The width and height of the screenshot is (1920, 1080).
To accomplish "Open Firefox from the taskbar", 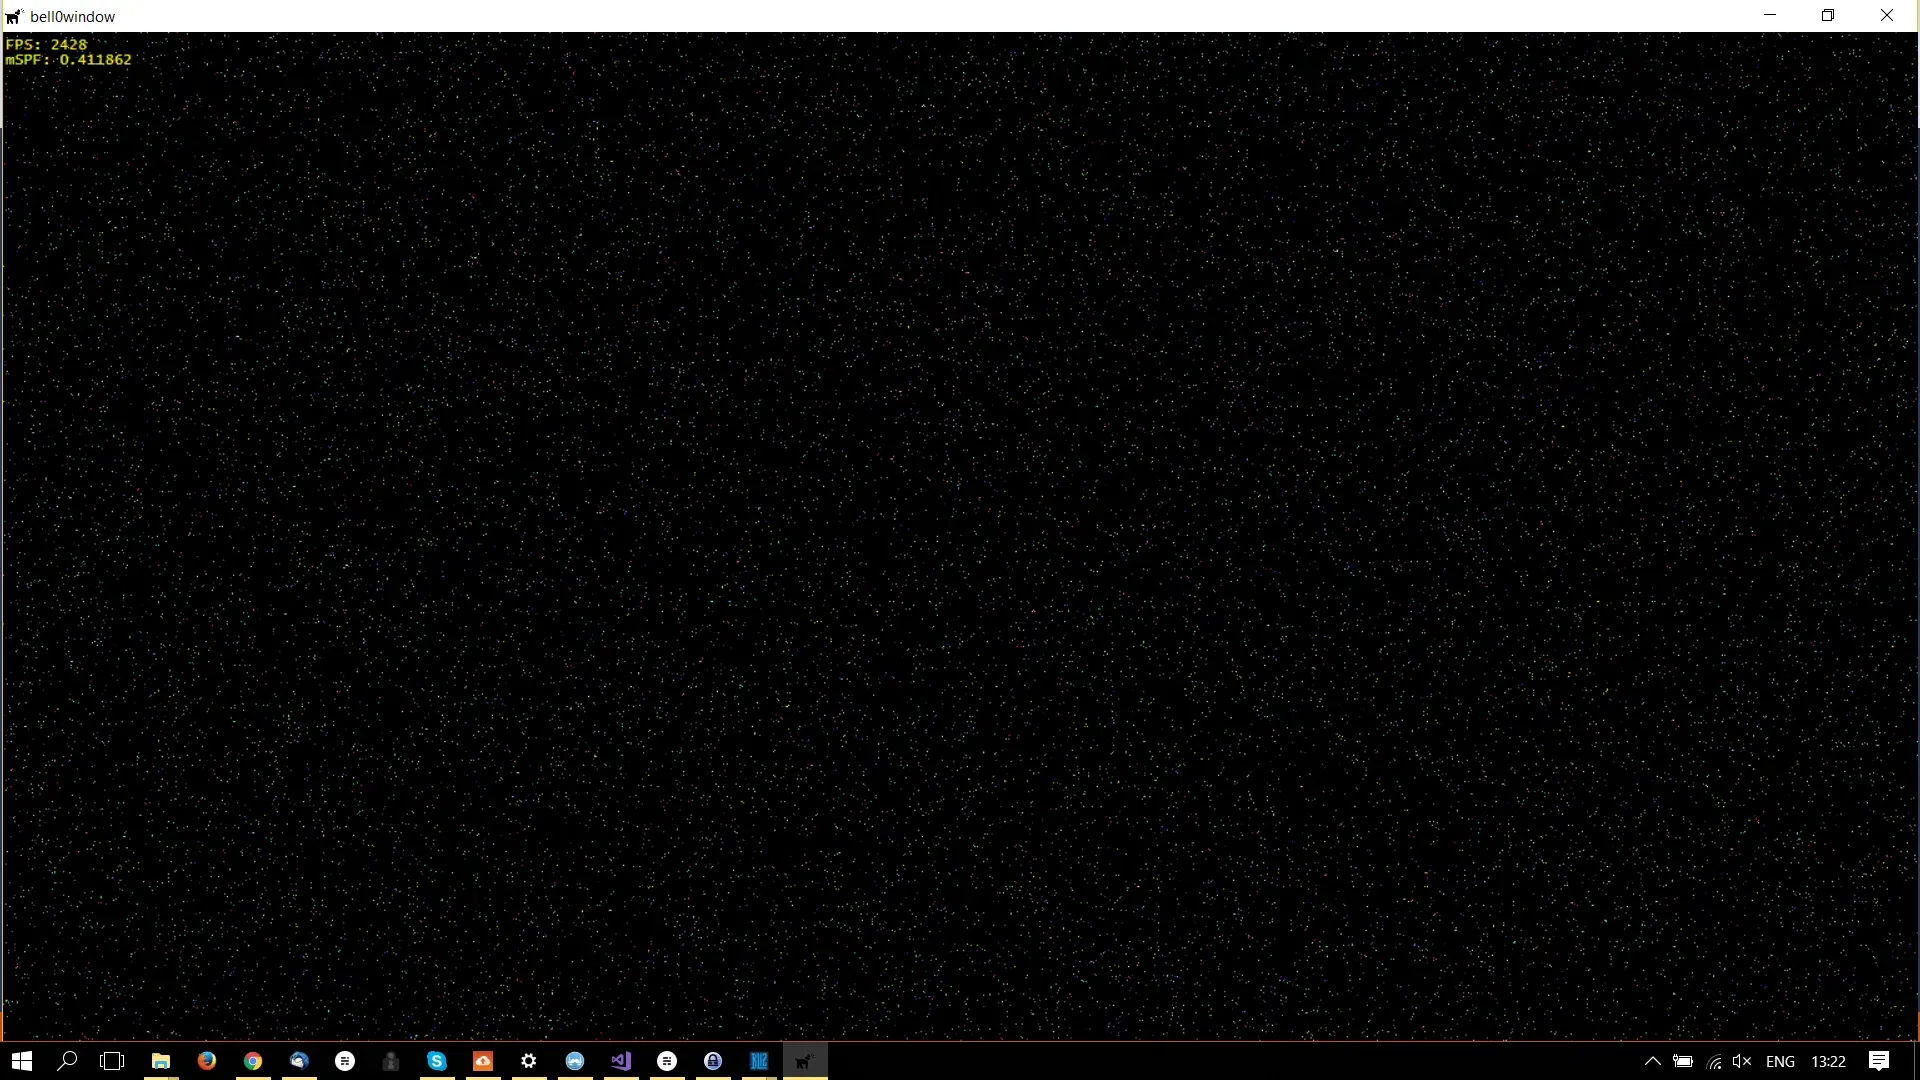I will (207, 1061).
